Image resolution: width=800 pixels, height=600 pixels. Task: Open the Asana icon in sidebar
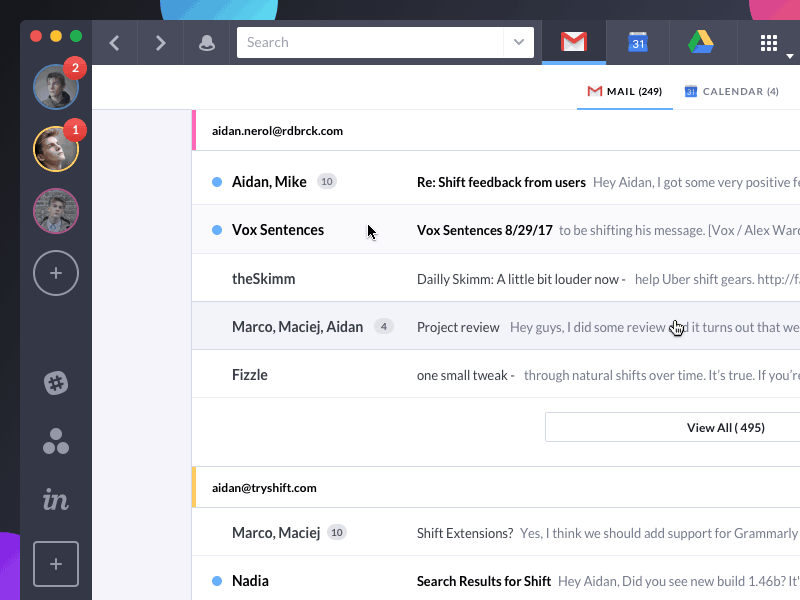click(56, 441)
